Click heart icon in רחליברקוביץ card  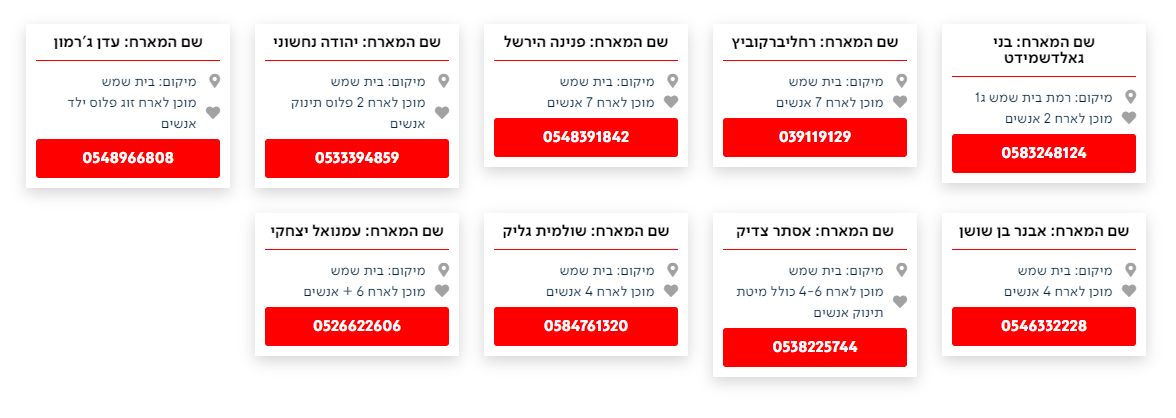900,102
